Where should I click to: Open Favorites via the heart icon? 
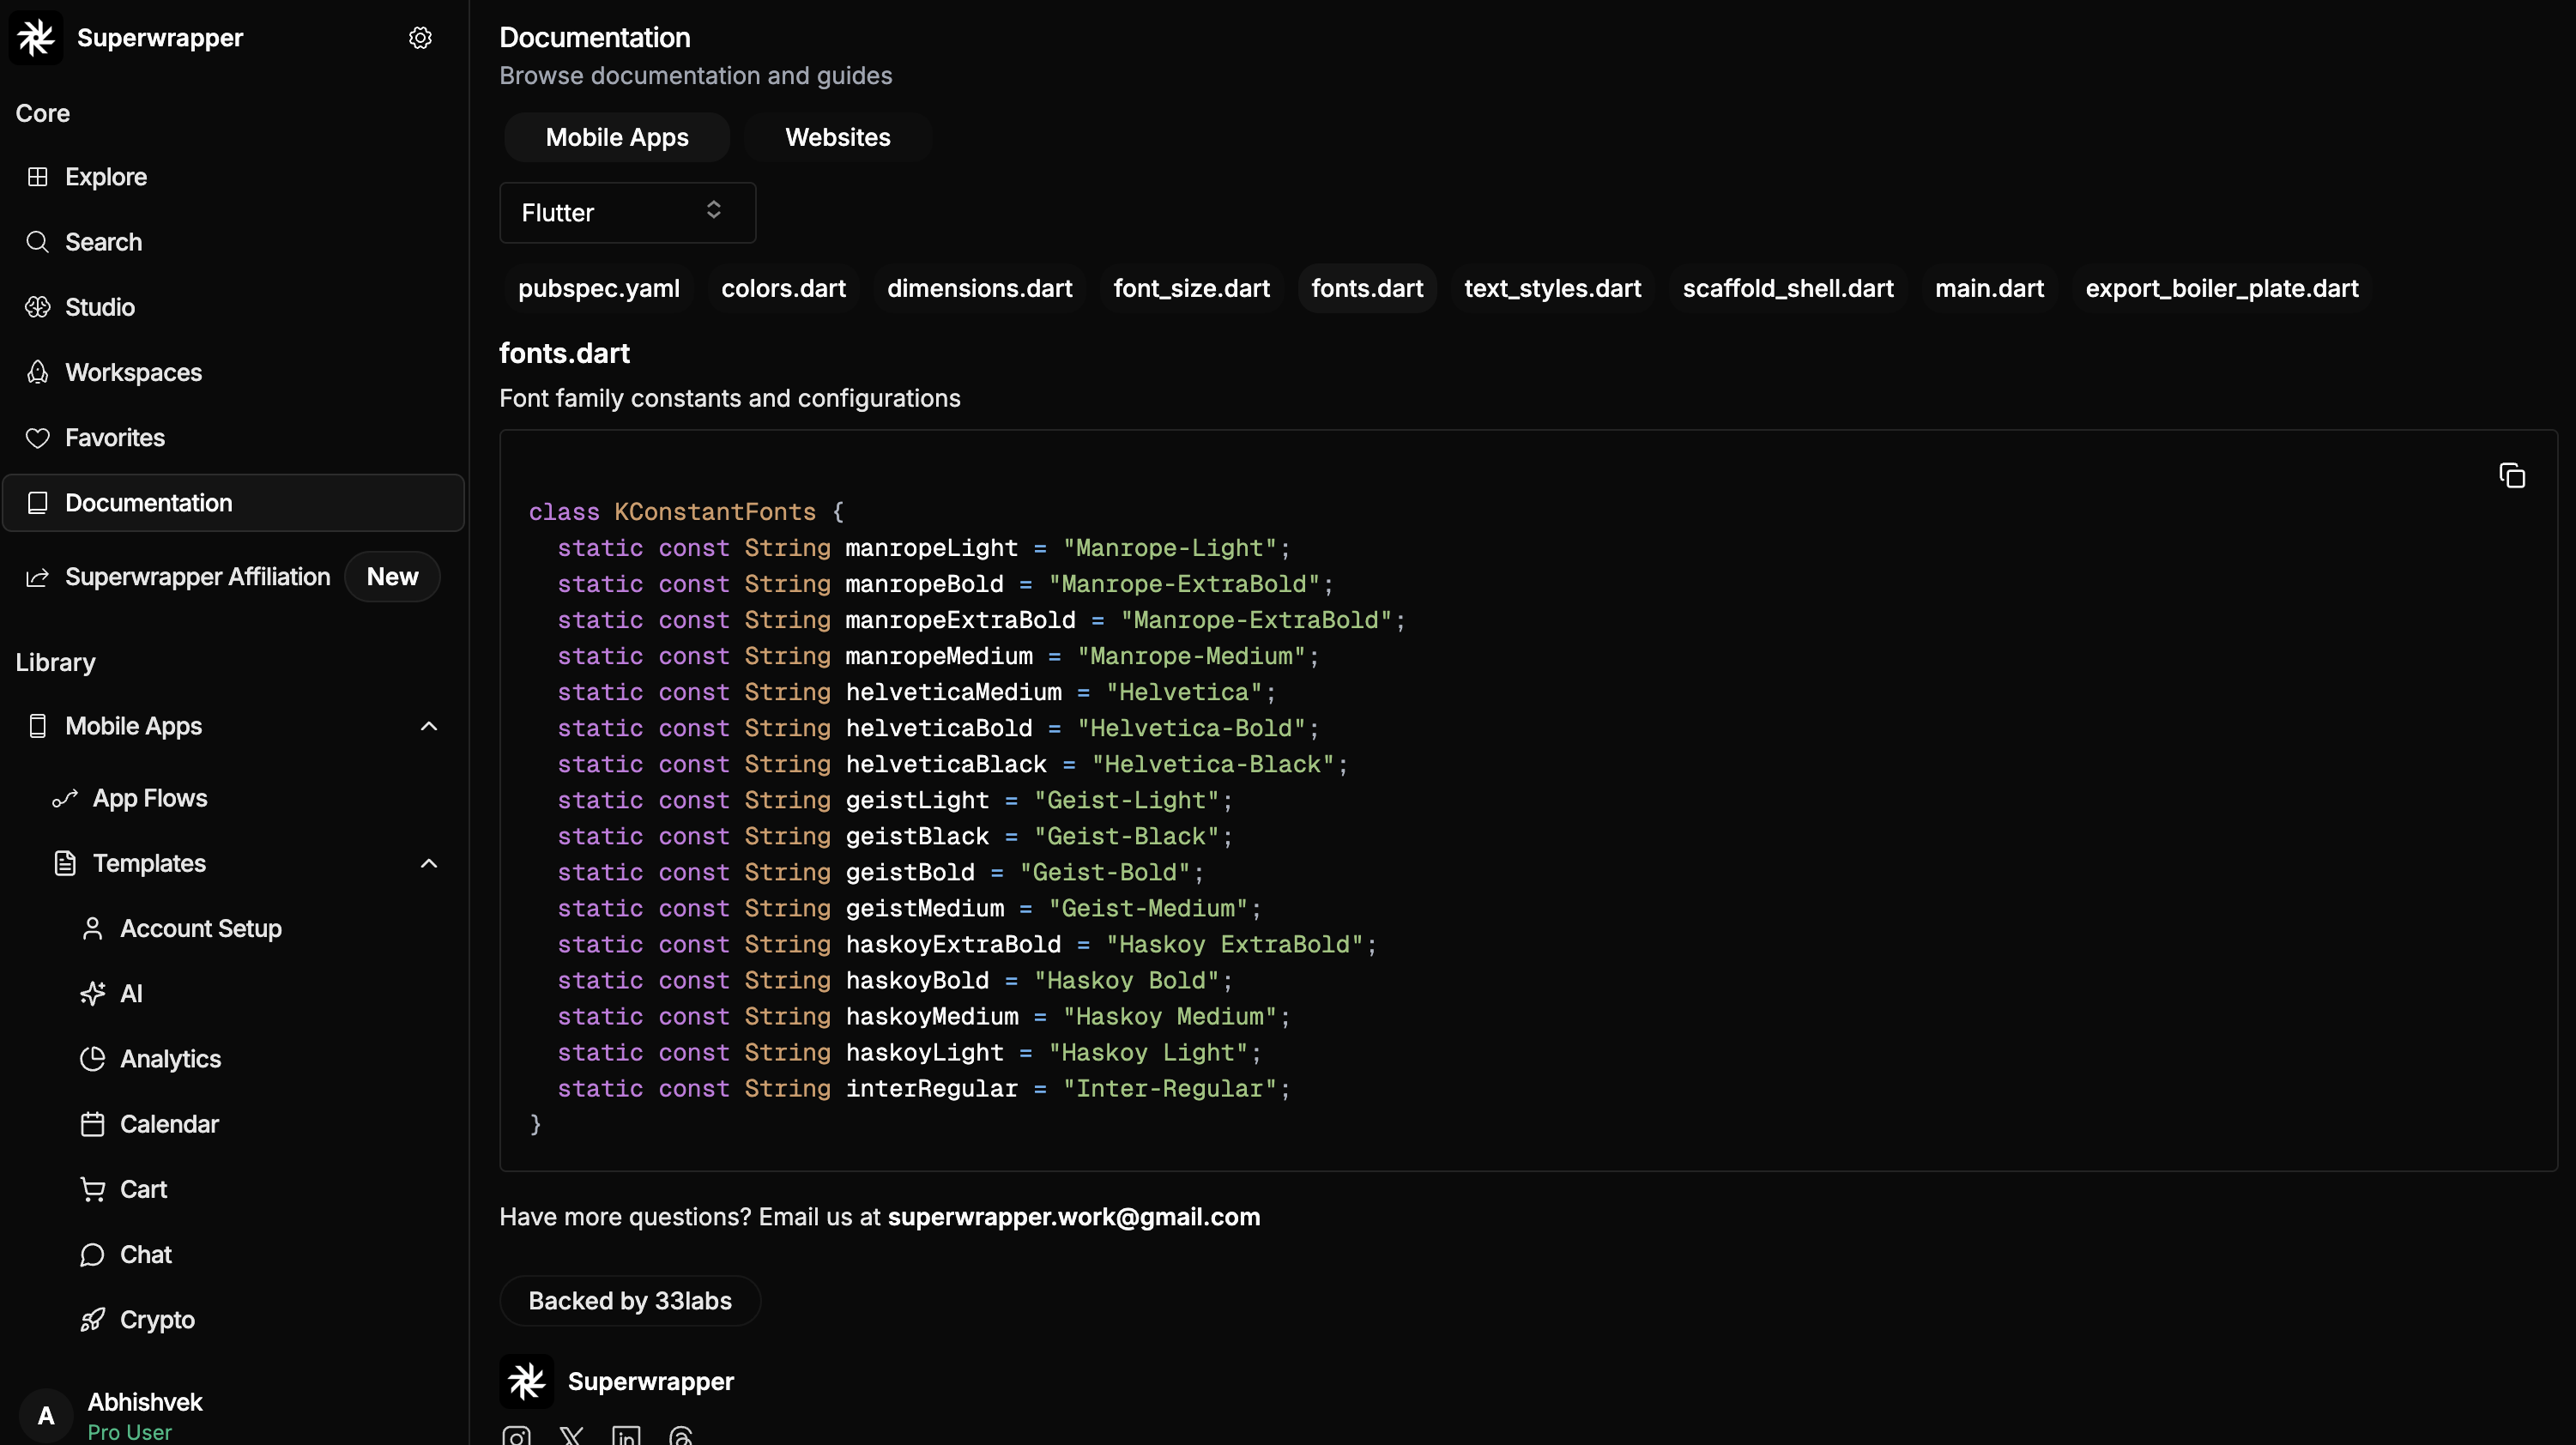(38, 438)
